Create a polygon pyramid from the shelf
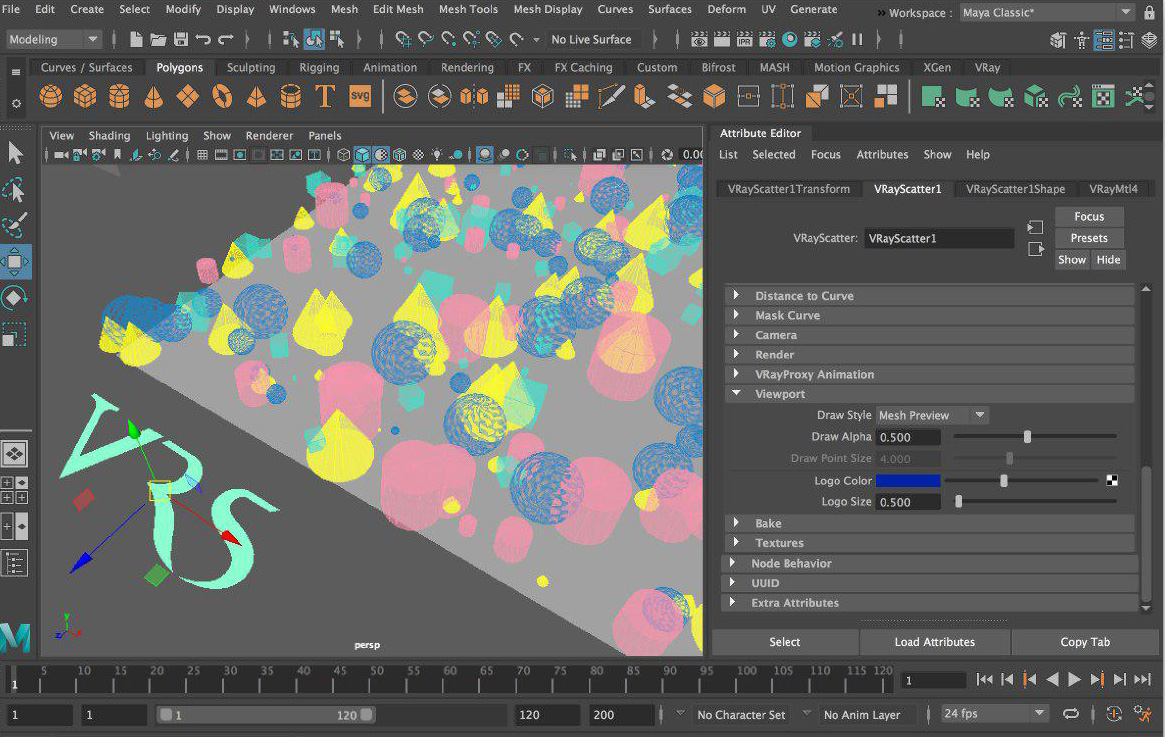This screenshot has width=1165, height=737. tap(256, 97)
